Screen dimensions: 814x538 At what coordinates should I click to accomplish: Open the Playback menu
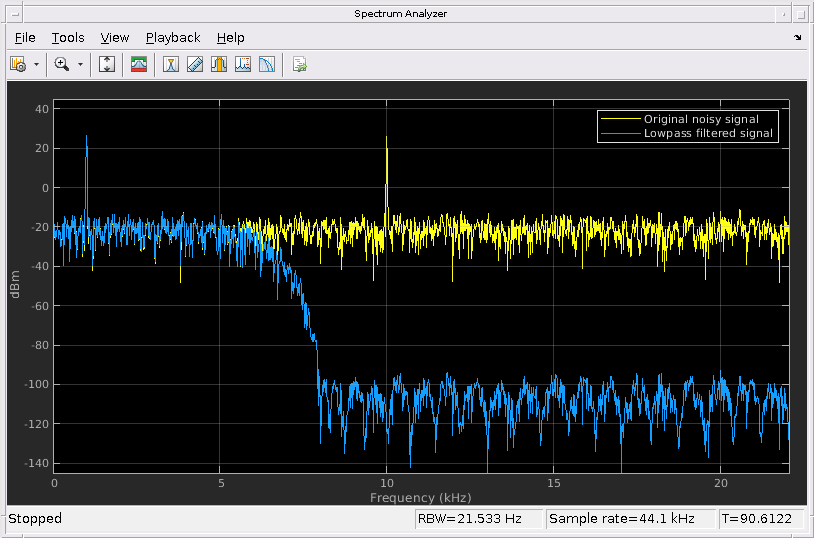coord(173,38)
